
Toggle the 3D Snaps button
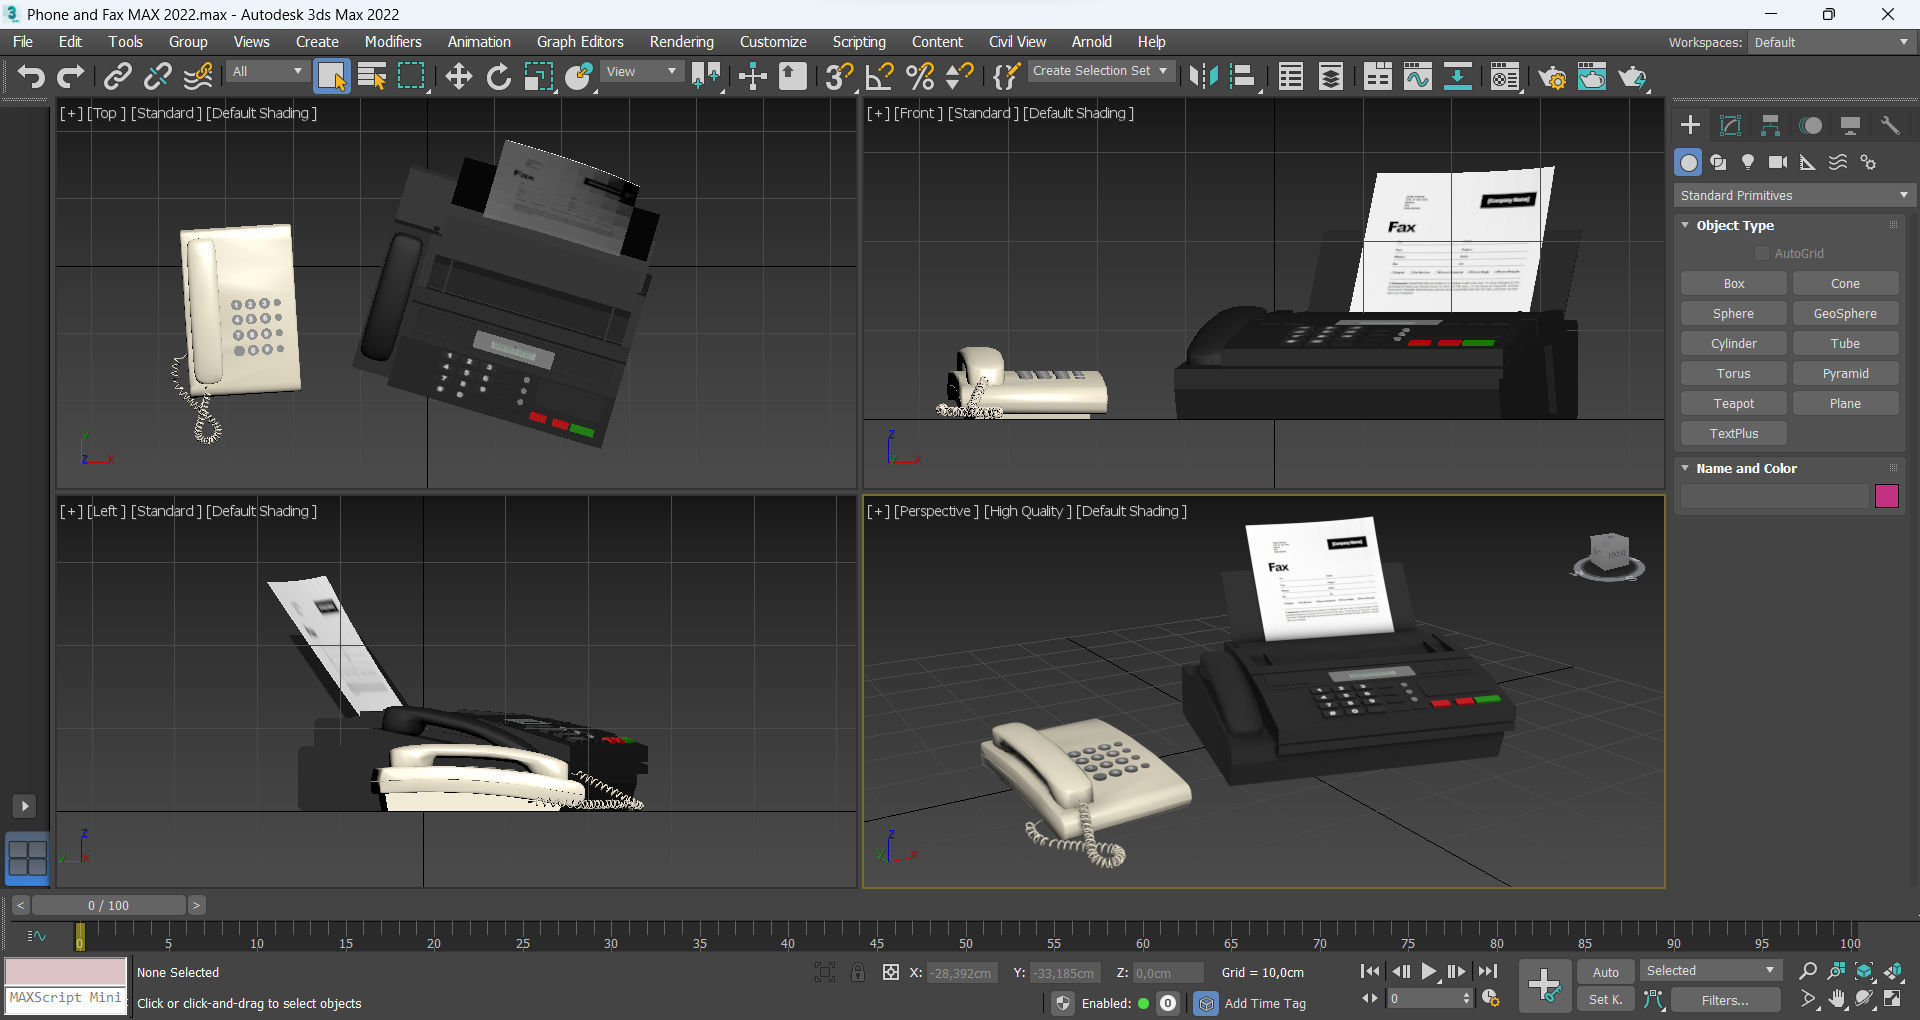[840, 76]
